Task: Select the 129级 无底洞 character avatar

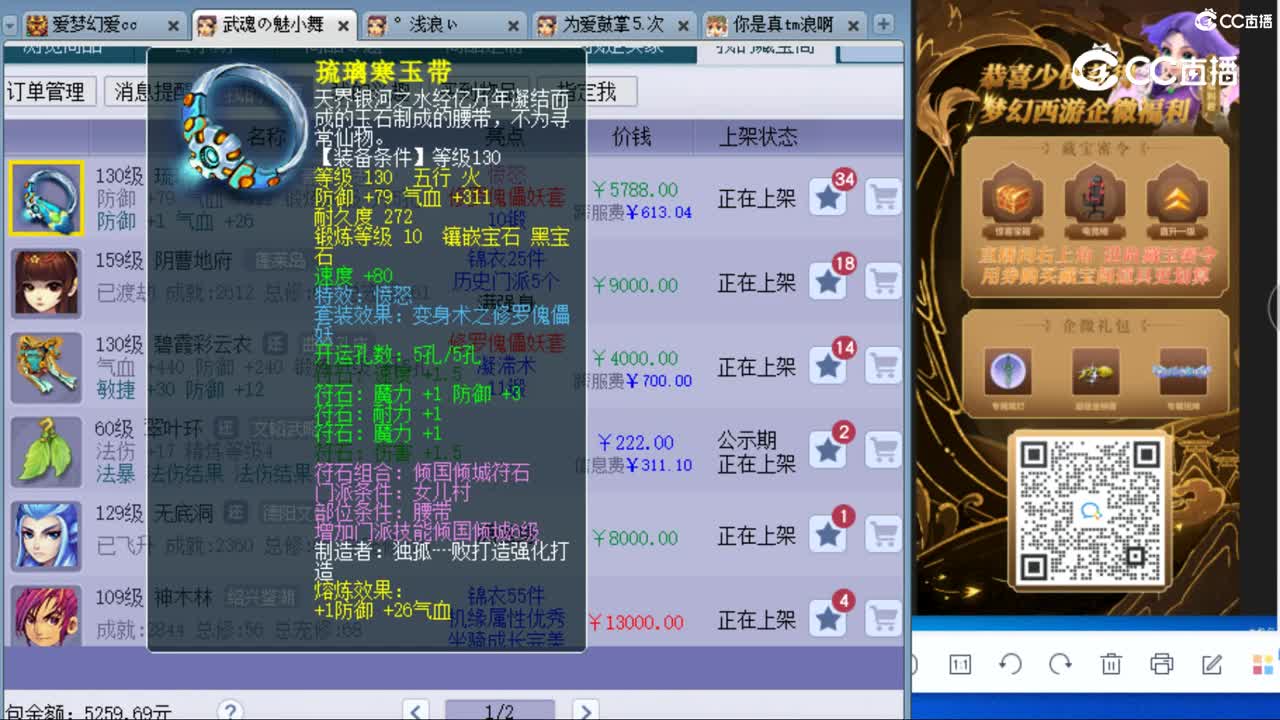Action: coord(46,535)
